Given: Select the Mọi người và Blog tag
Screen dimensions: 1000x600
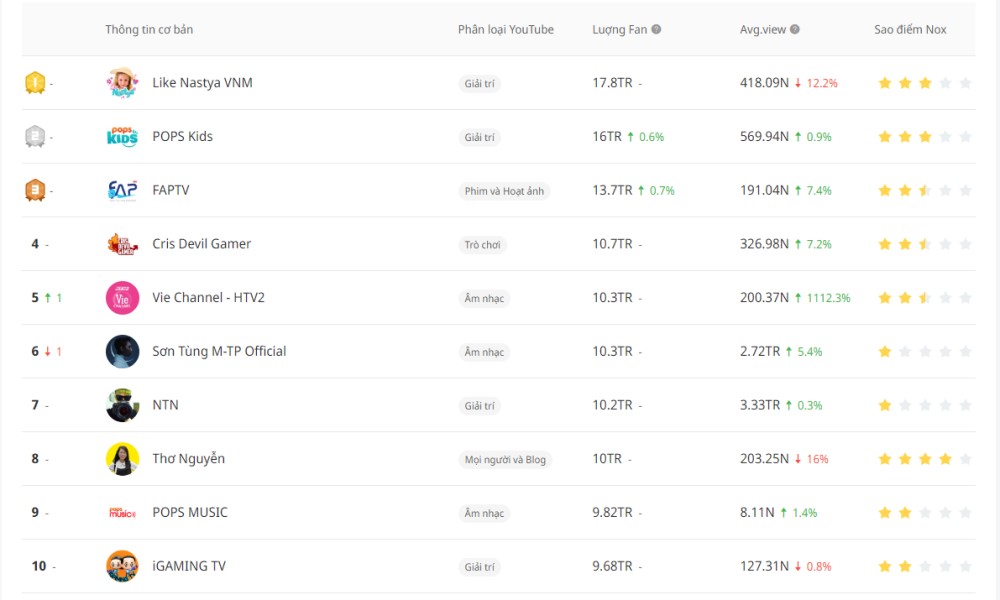Looking at the screenshot, I should pyautogui.click(x=505, y=460).
